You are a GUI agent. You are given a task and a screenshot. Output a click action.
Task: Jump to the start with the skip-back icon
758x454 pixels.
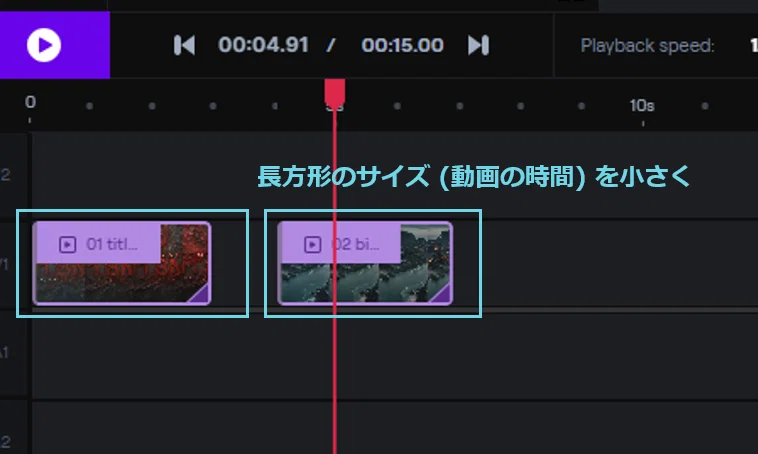click(x=184, y=45)
